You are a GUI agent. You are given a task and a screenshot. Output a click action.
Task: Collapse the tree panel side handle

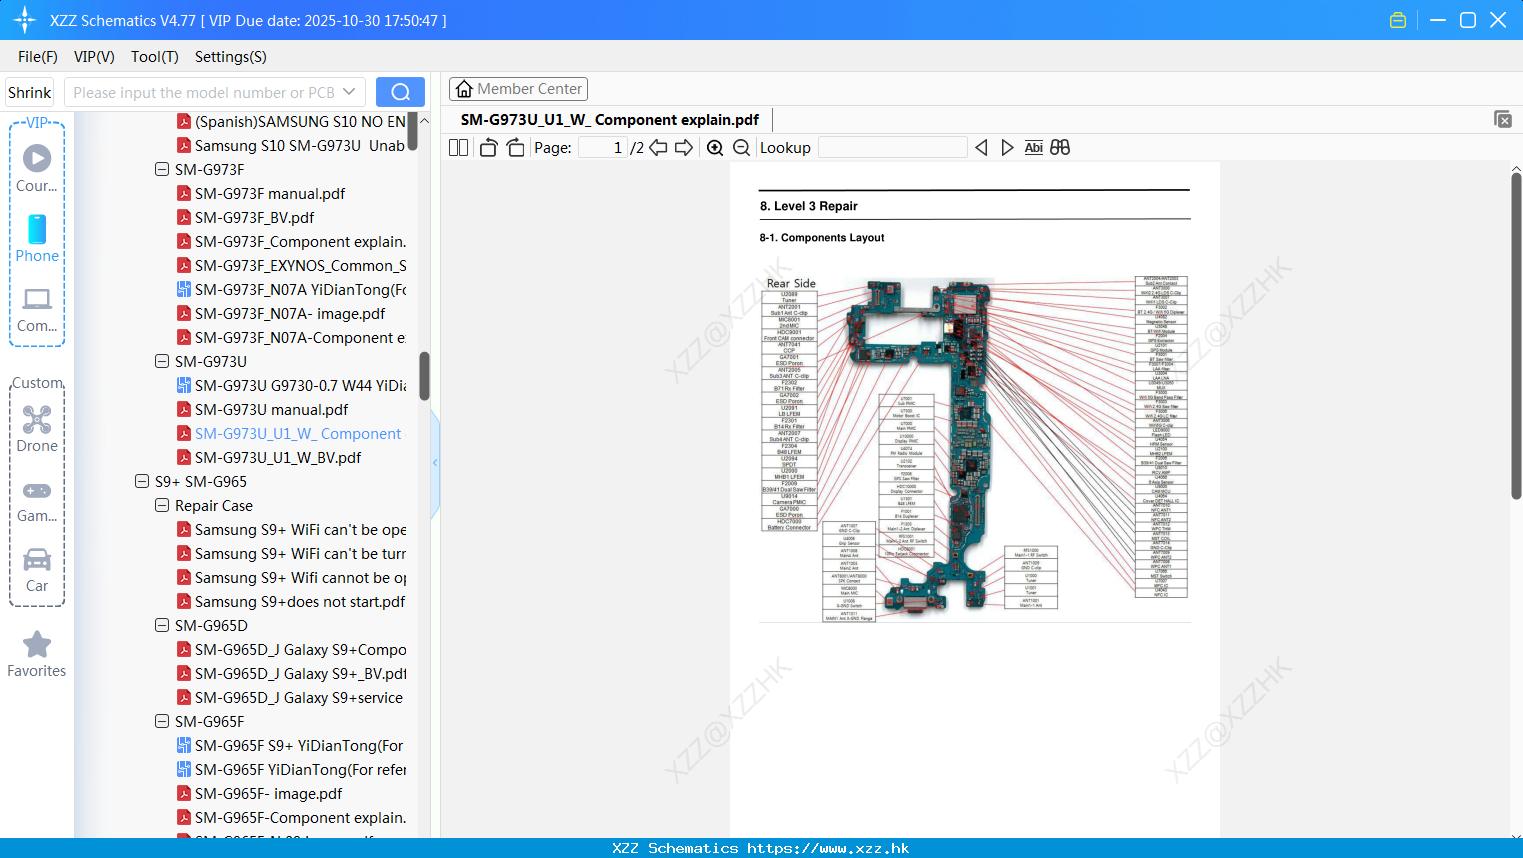(x=435, y=462)
